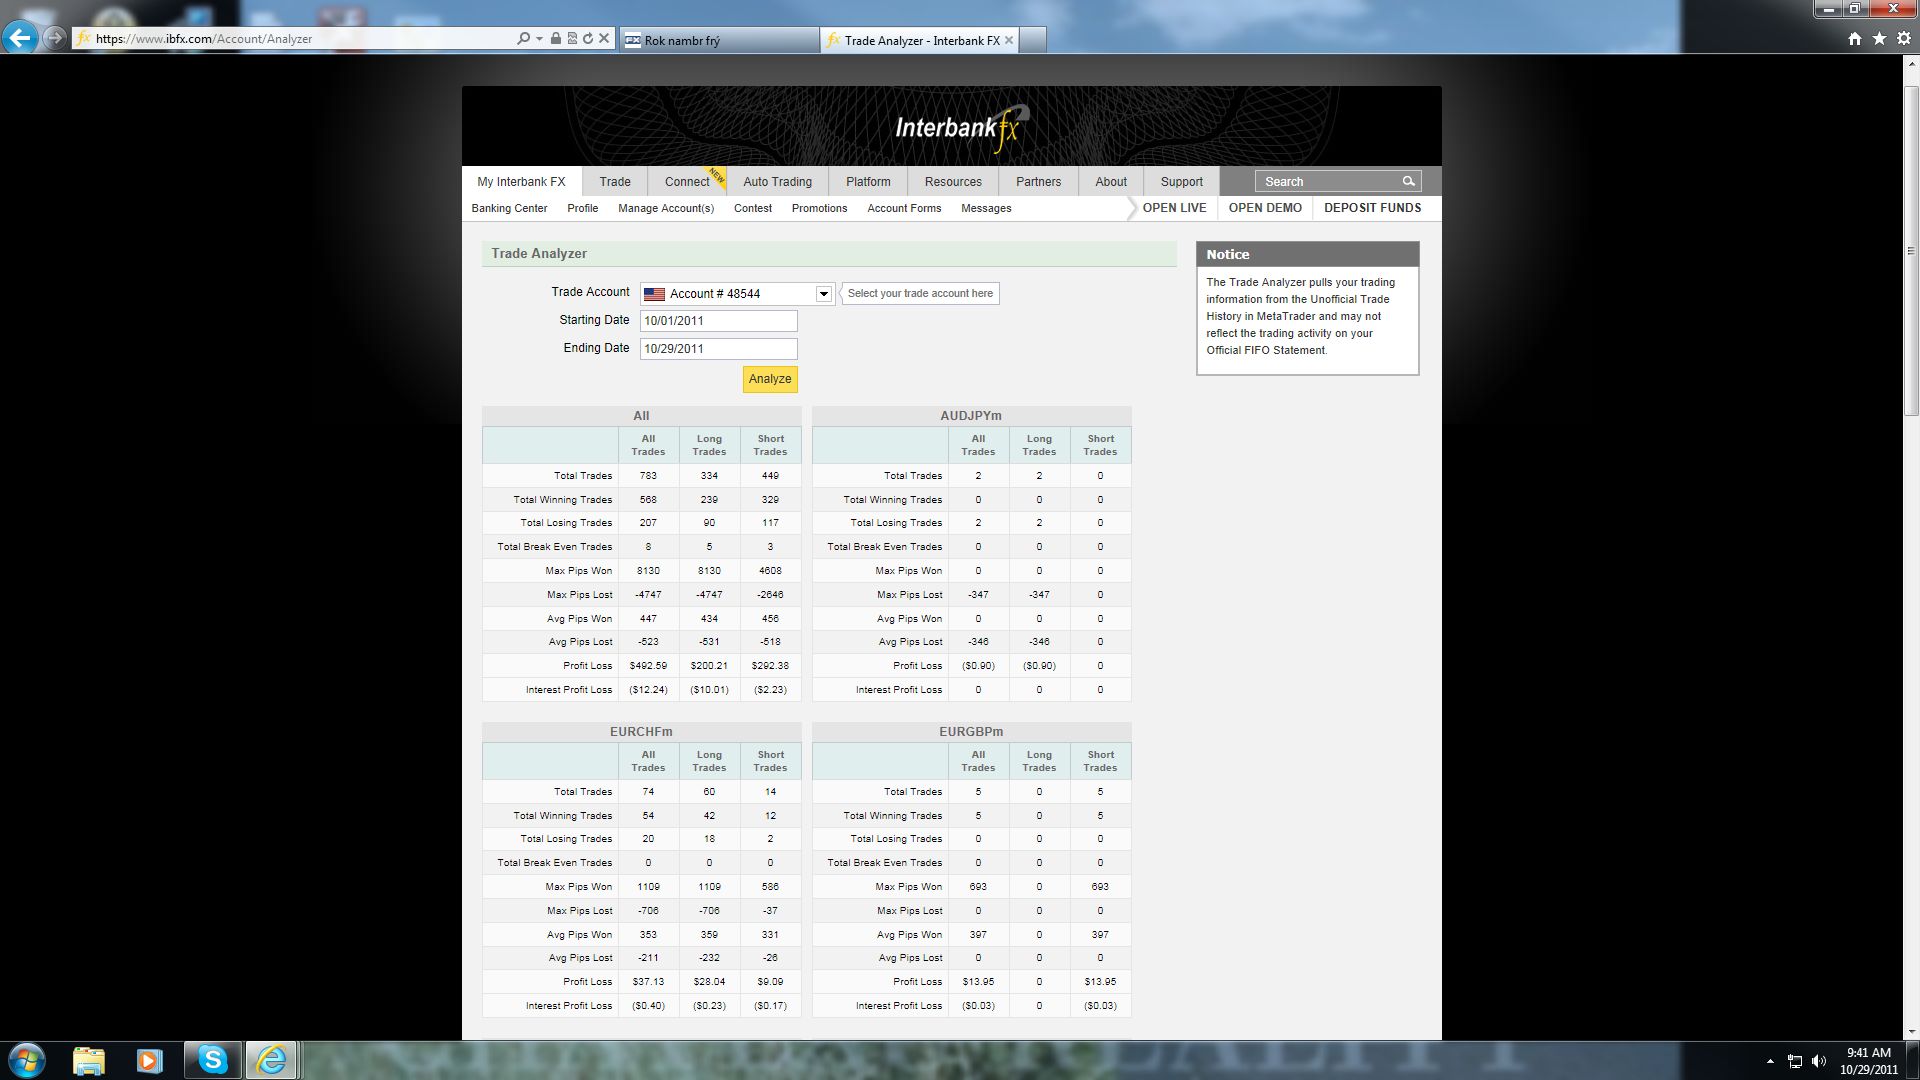Click the browser Back arrow button
The height and width of the screenshot is (1080, 1920).
(19, 38)
